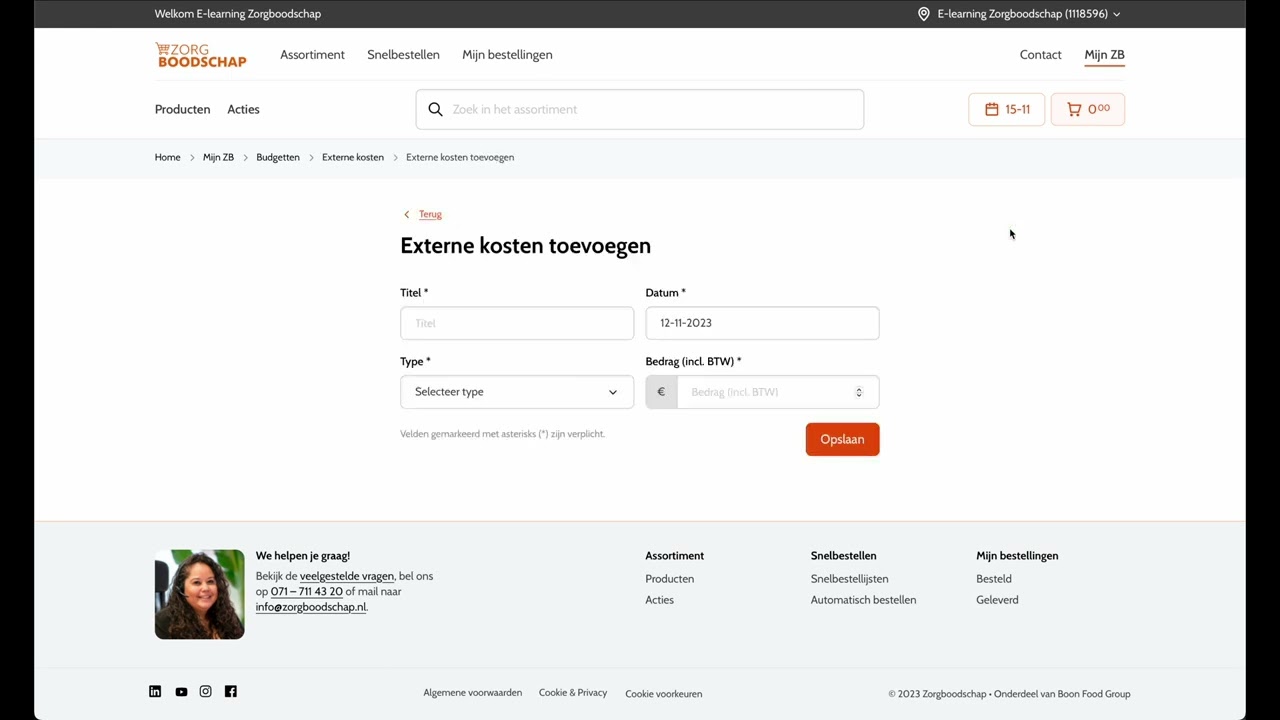Open Cookie & Privacy link
Screen dimensions: 1280x720
point(573,692)
